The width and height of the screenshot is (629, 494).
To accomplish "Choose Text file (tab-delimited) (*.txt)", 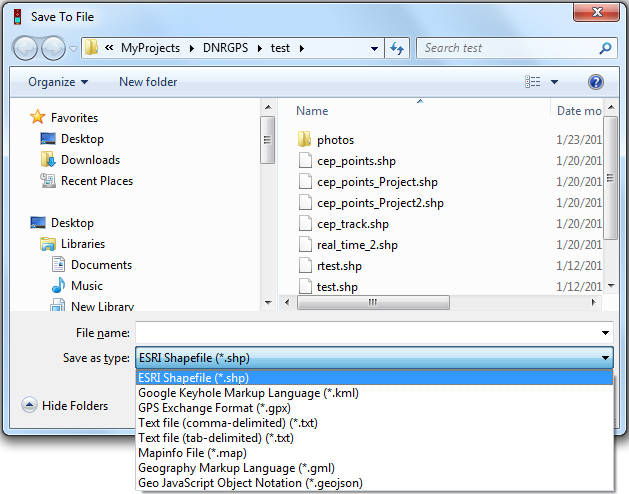I will click(x=375, y=438).
